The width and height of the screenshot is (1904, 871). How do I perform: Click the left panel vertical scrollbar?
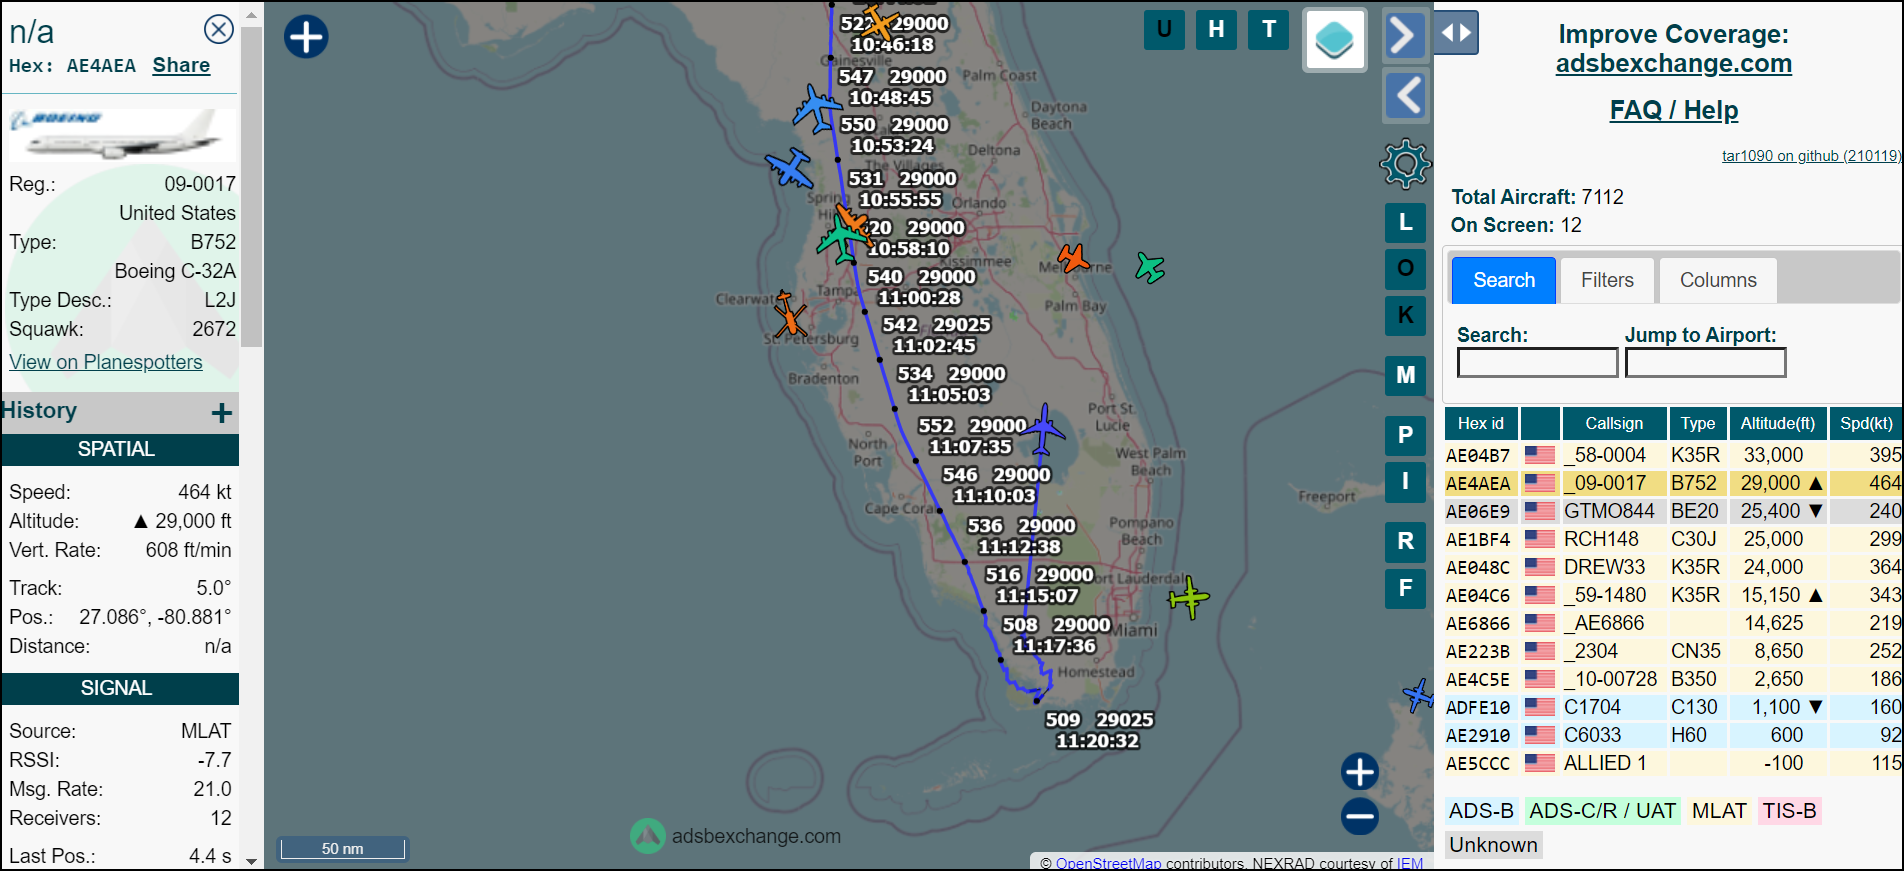(x=252, y=186)
